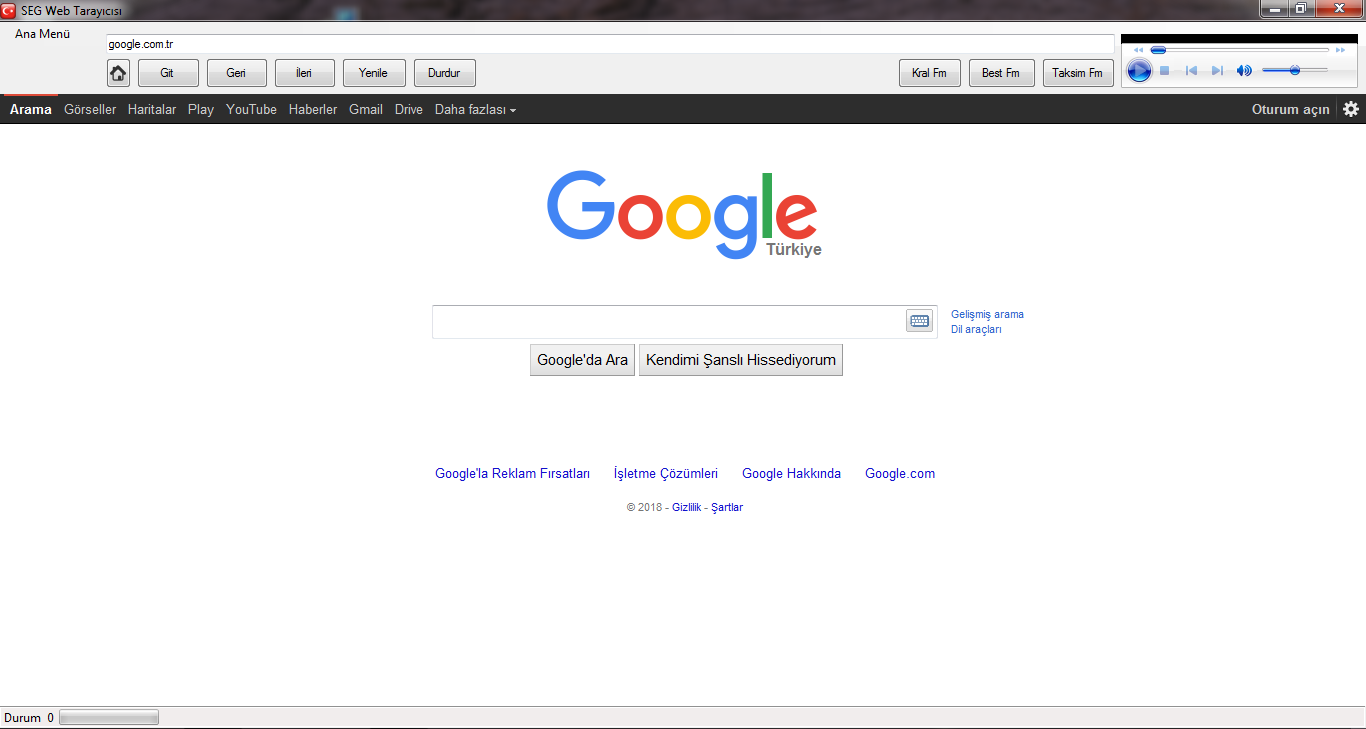Image resolution: width=1366 pixels, height=729 pixels.
Task: Skip to next track in media player
Action: coord(1217,71)
